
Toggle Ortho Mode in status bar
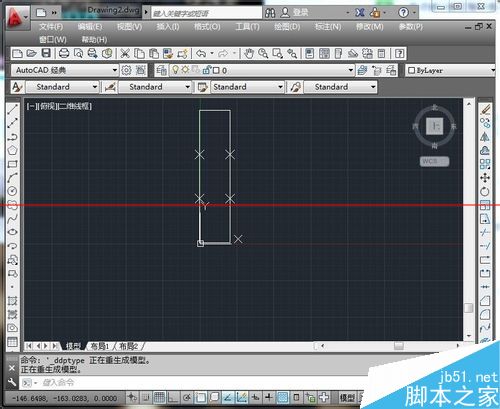tap(173, 397)
